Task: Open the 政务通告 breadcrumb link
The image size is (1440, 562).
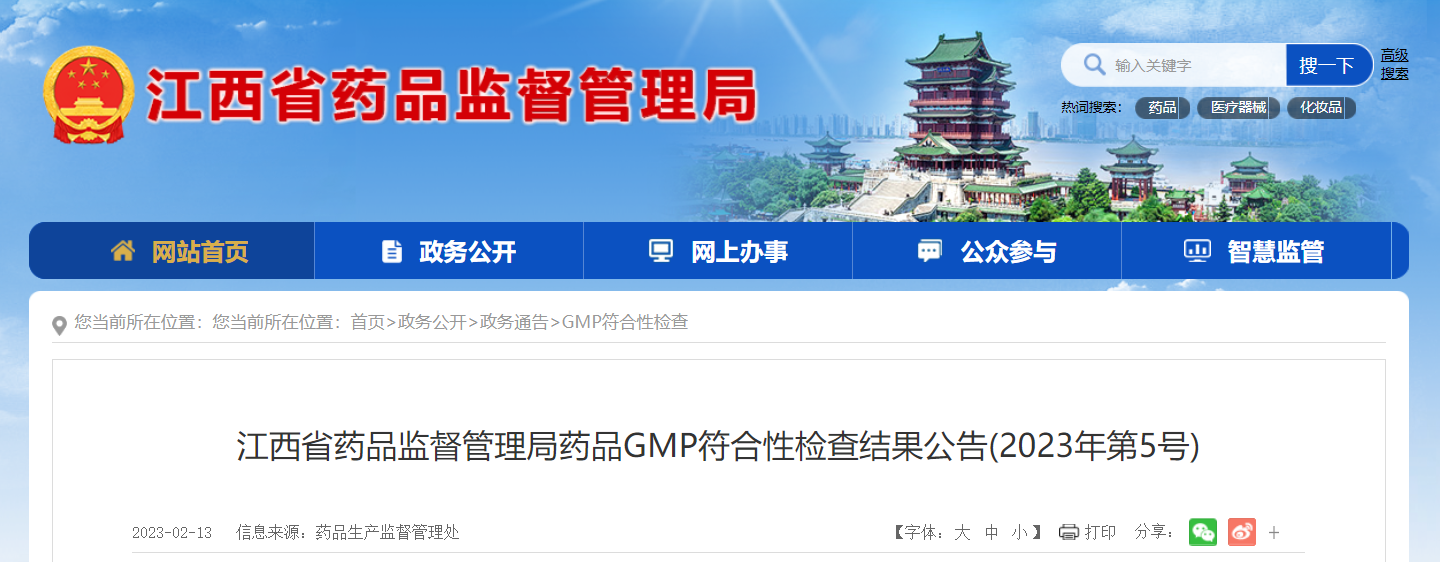Action: coord(514,322)
